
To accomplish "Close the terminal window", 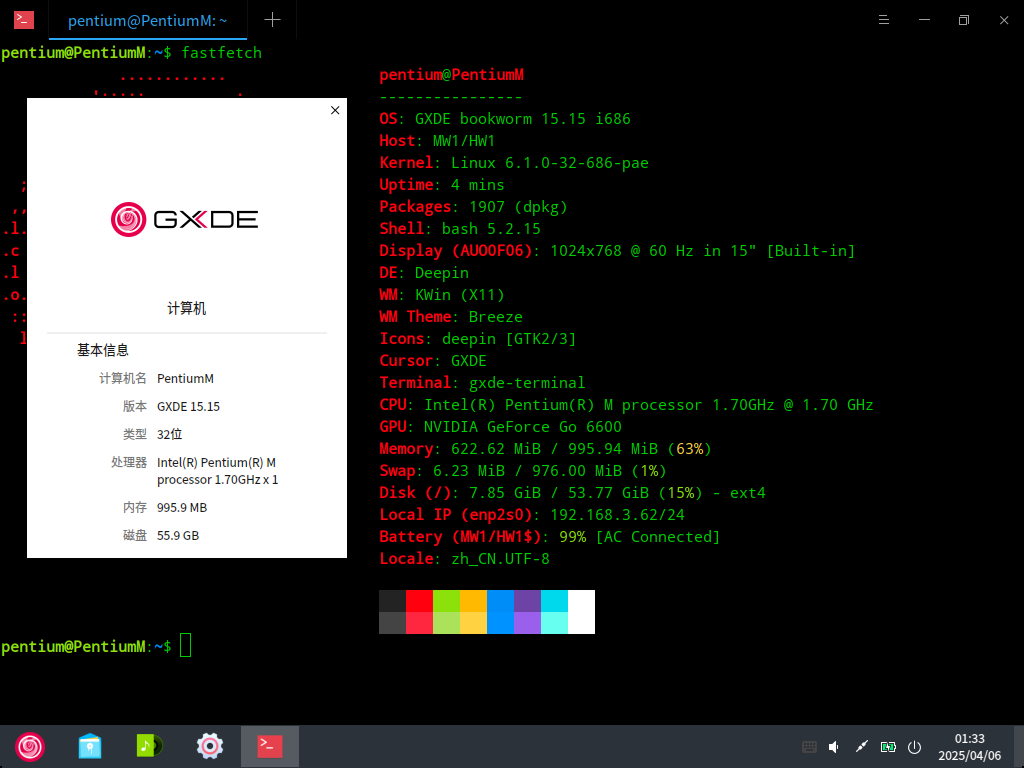I will point(1004,20).
